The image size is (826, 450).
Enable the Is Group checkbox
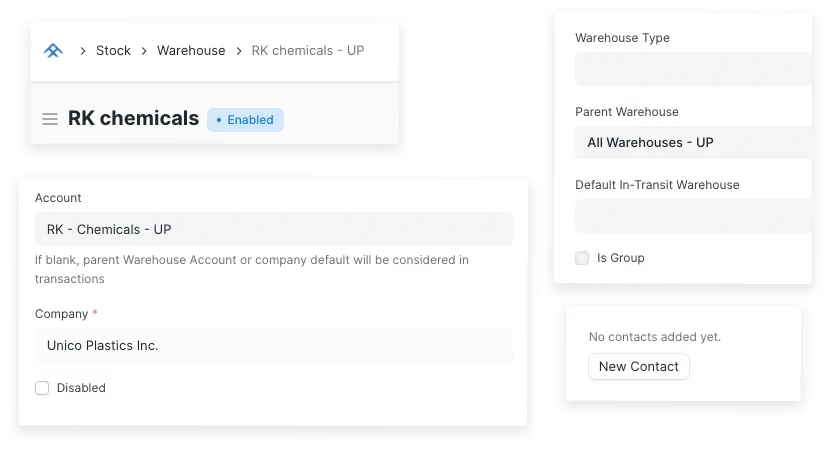(x=582, y=258)
